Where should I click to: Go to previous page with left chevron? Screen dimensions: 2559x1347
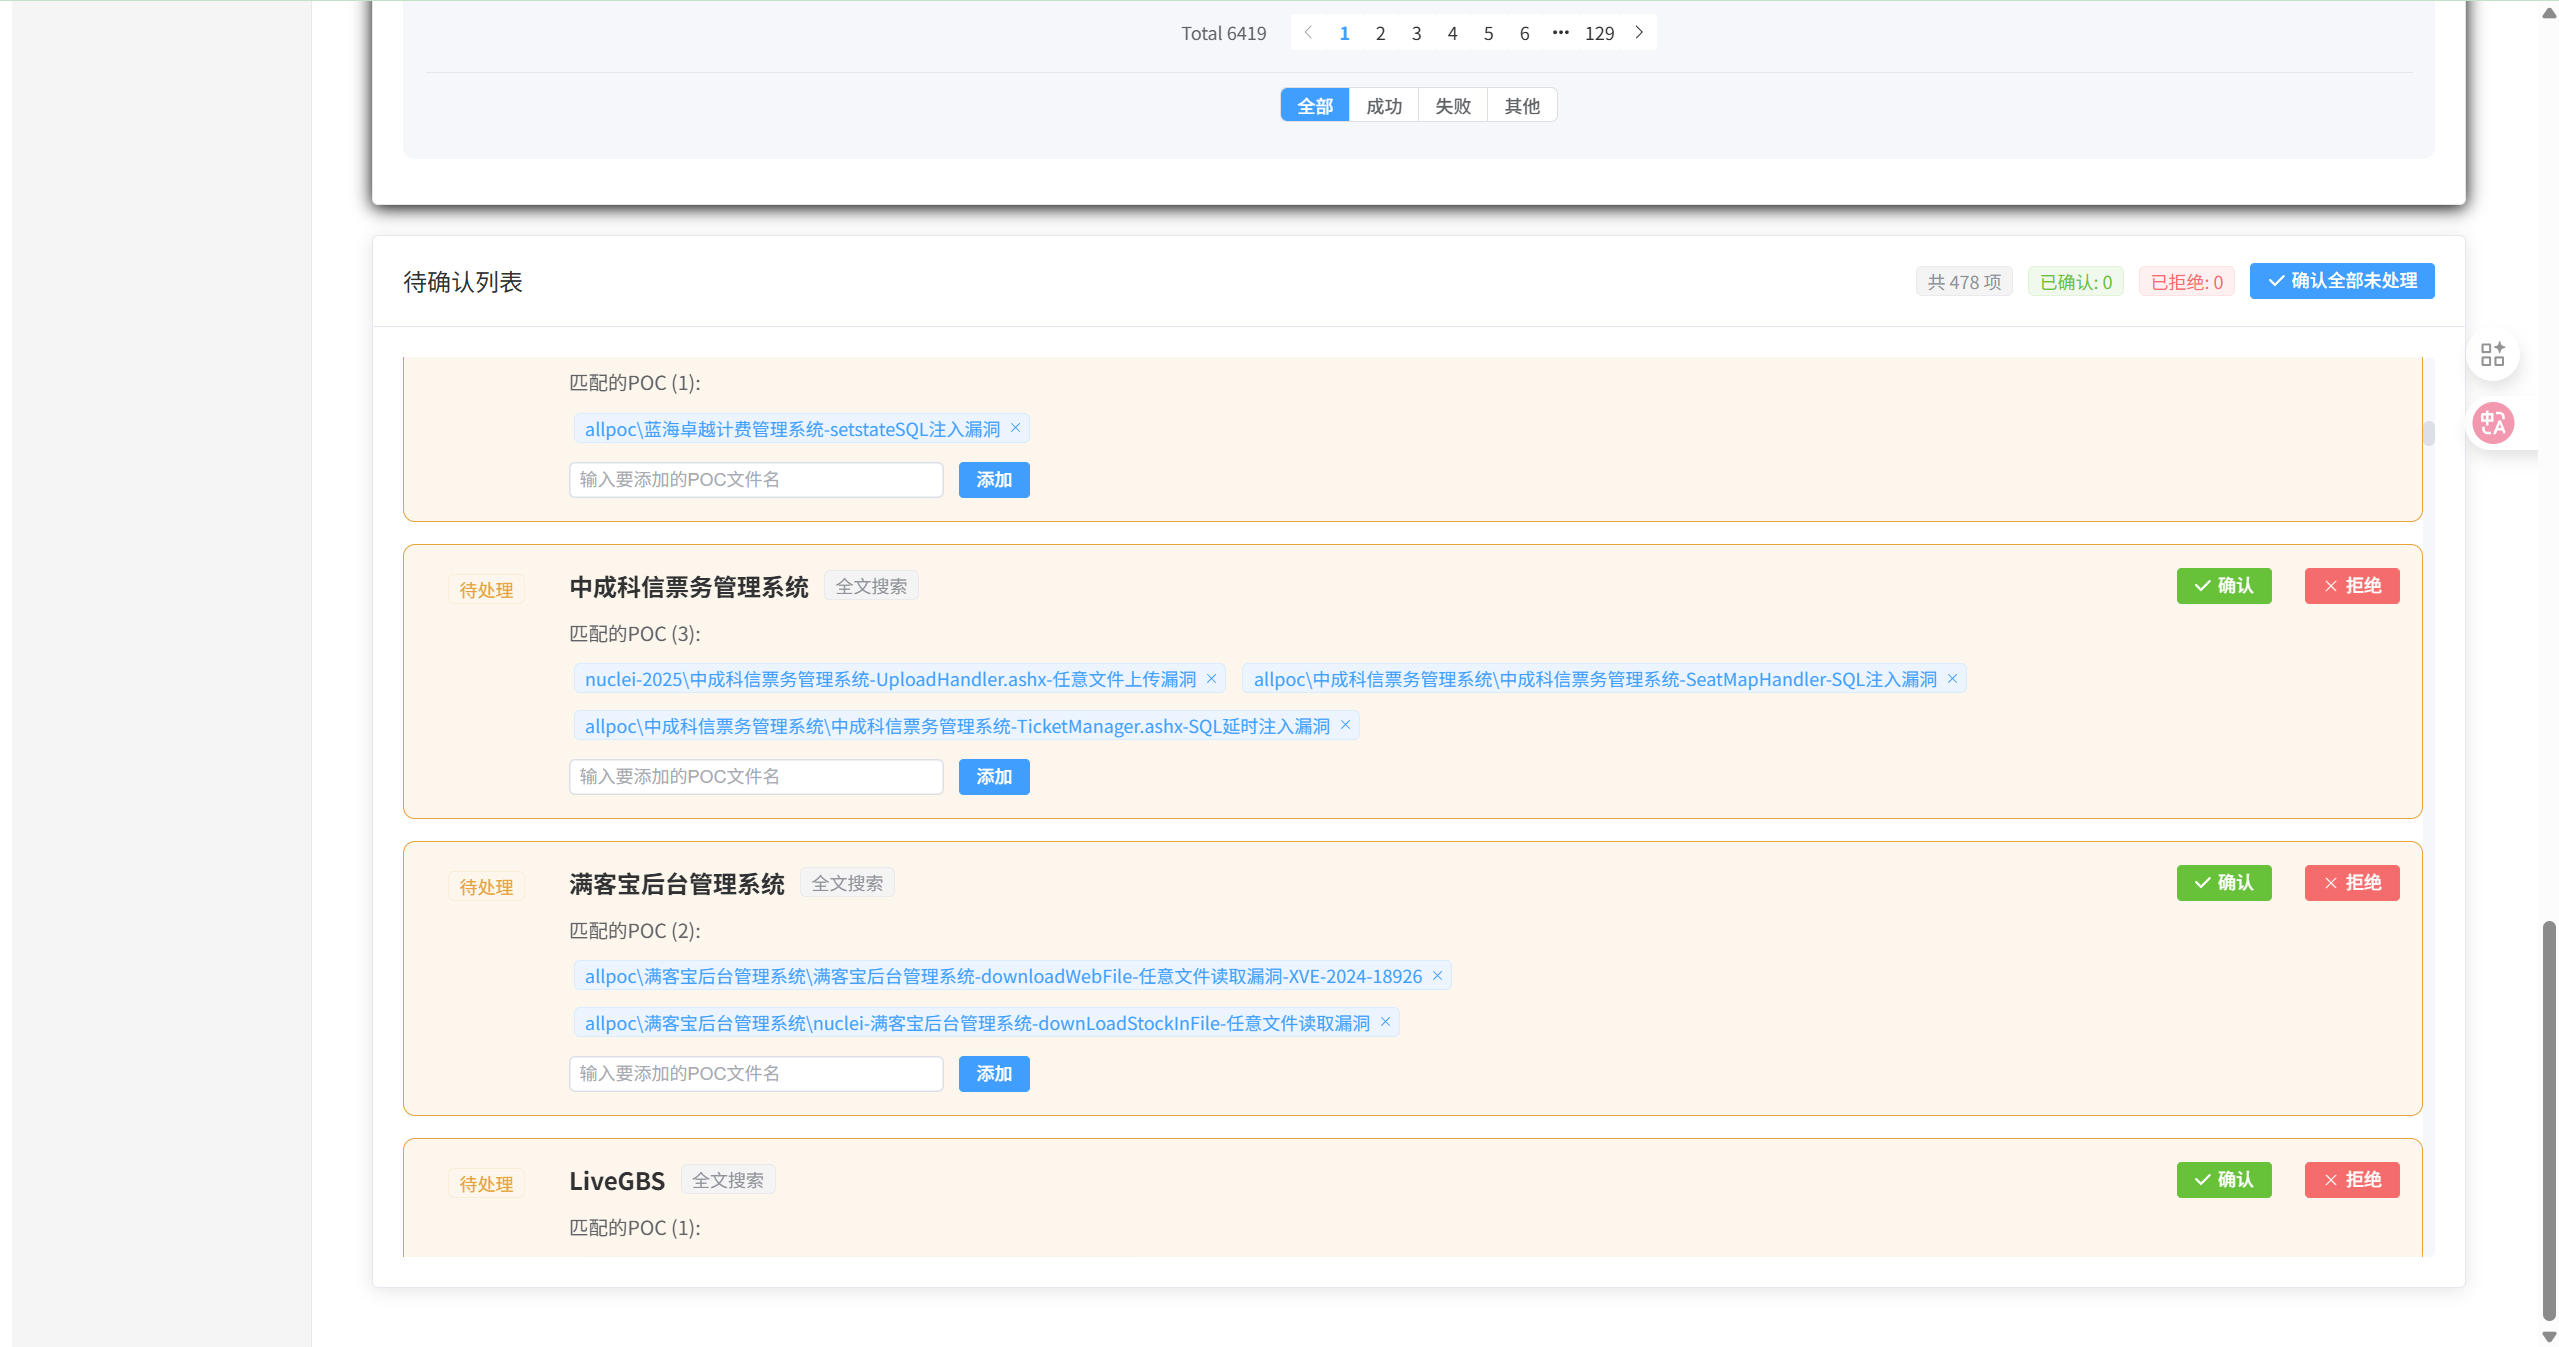(1307, 32)
